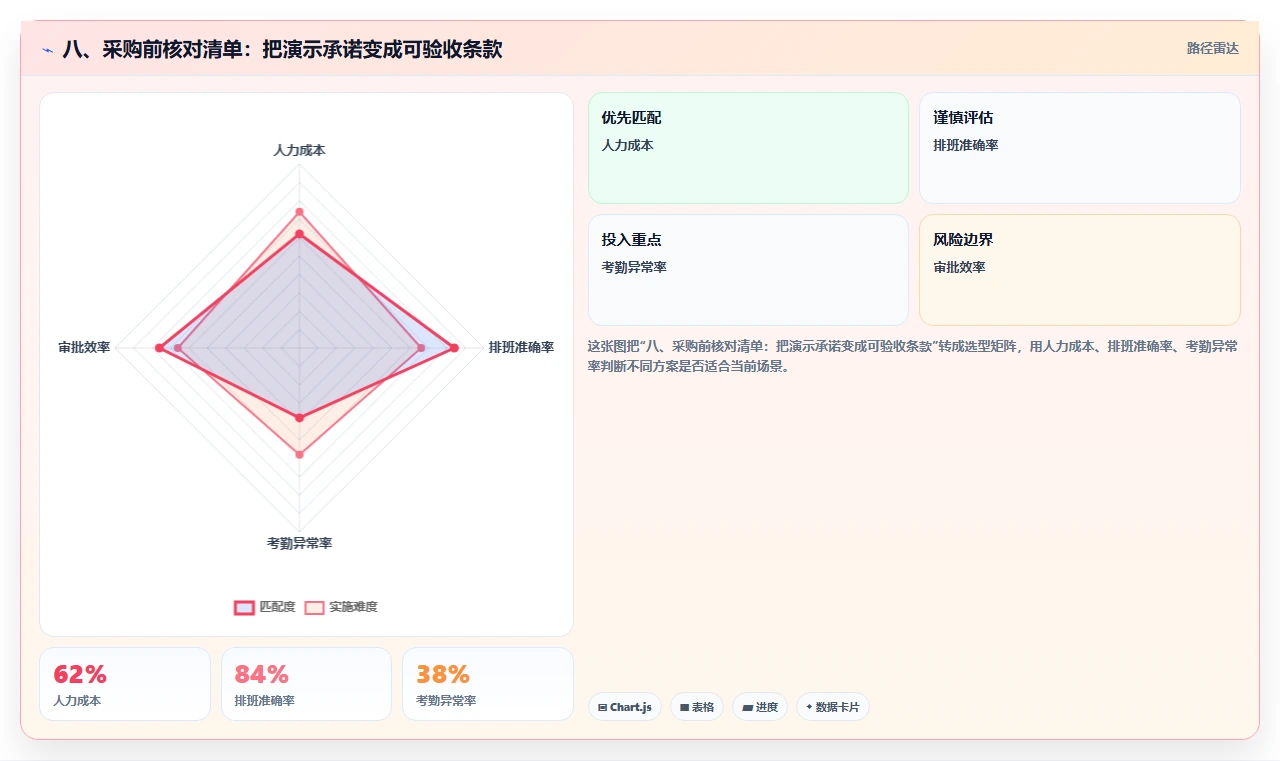Toggle the 匹配度 legend swatch
The height and width of the screenshot is (761, 1280).
pos(244,607)
